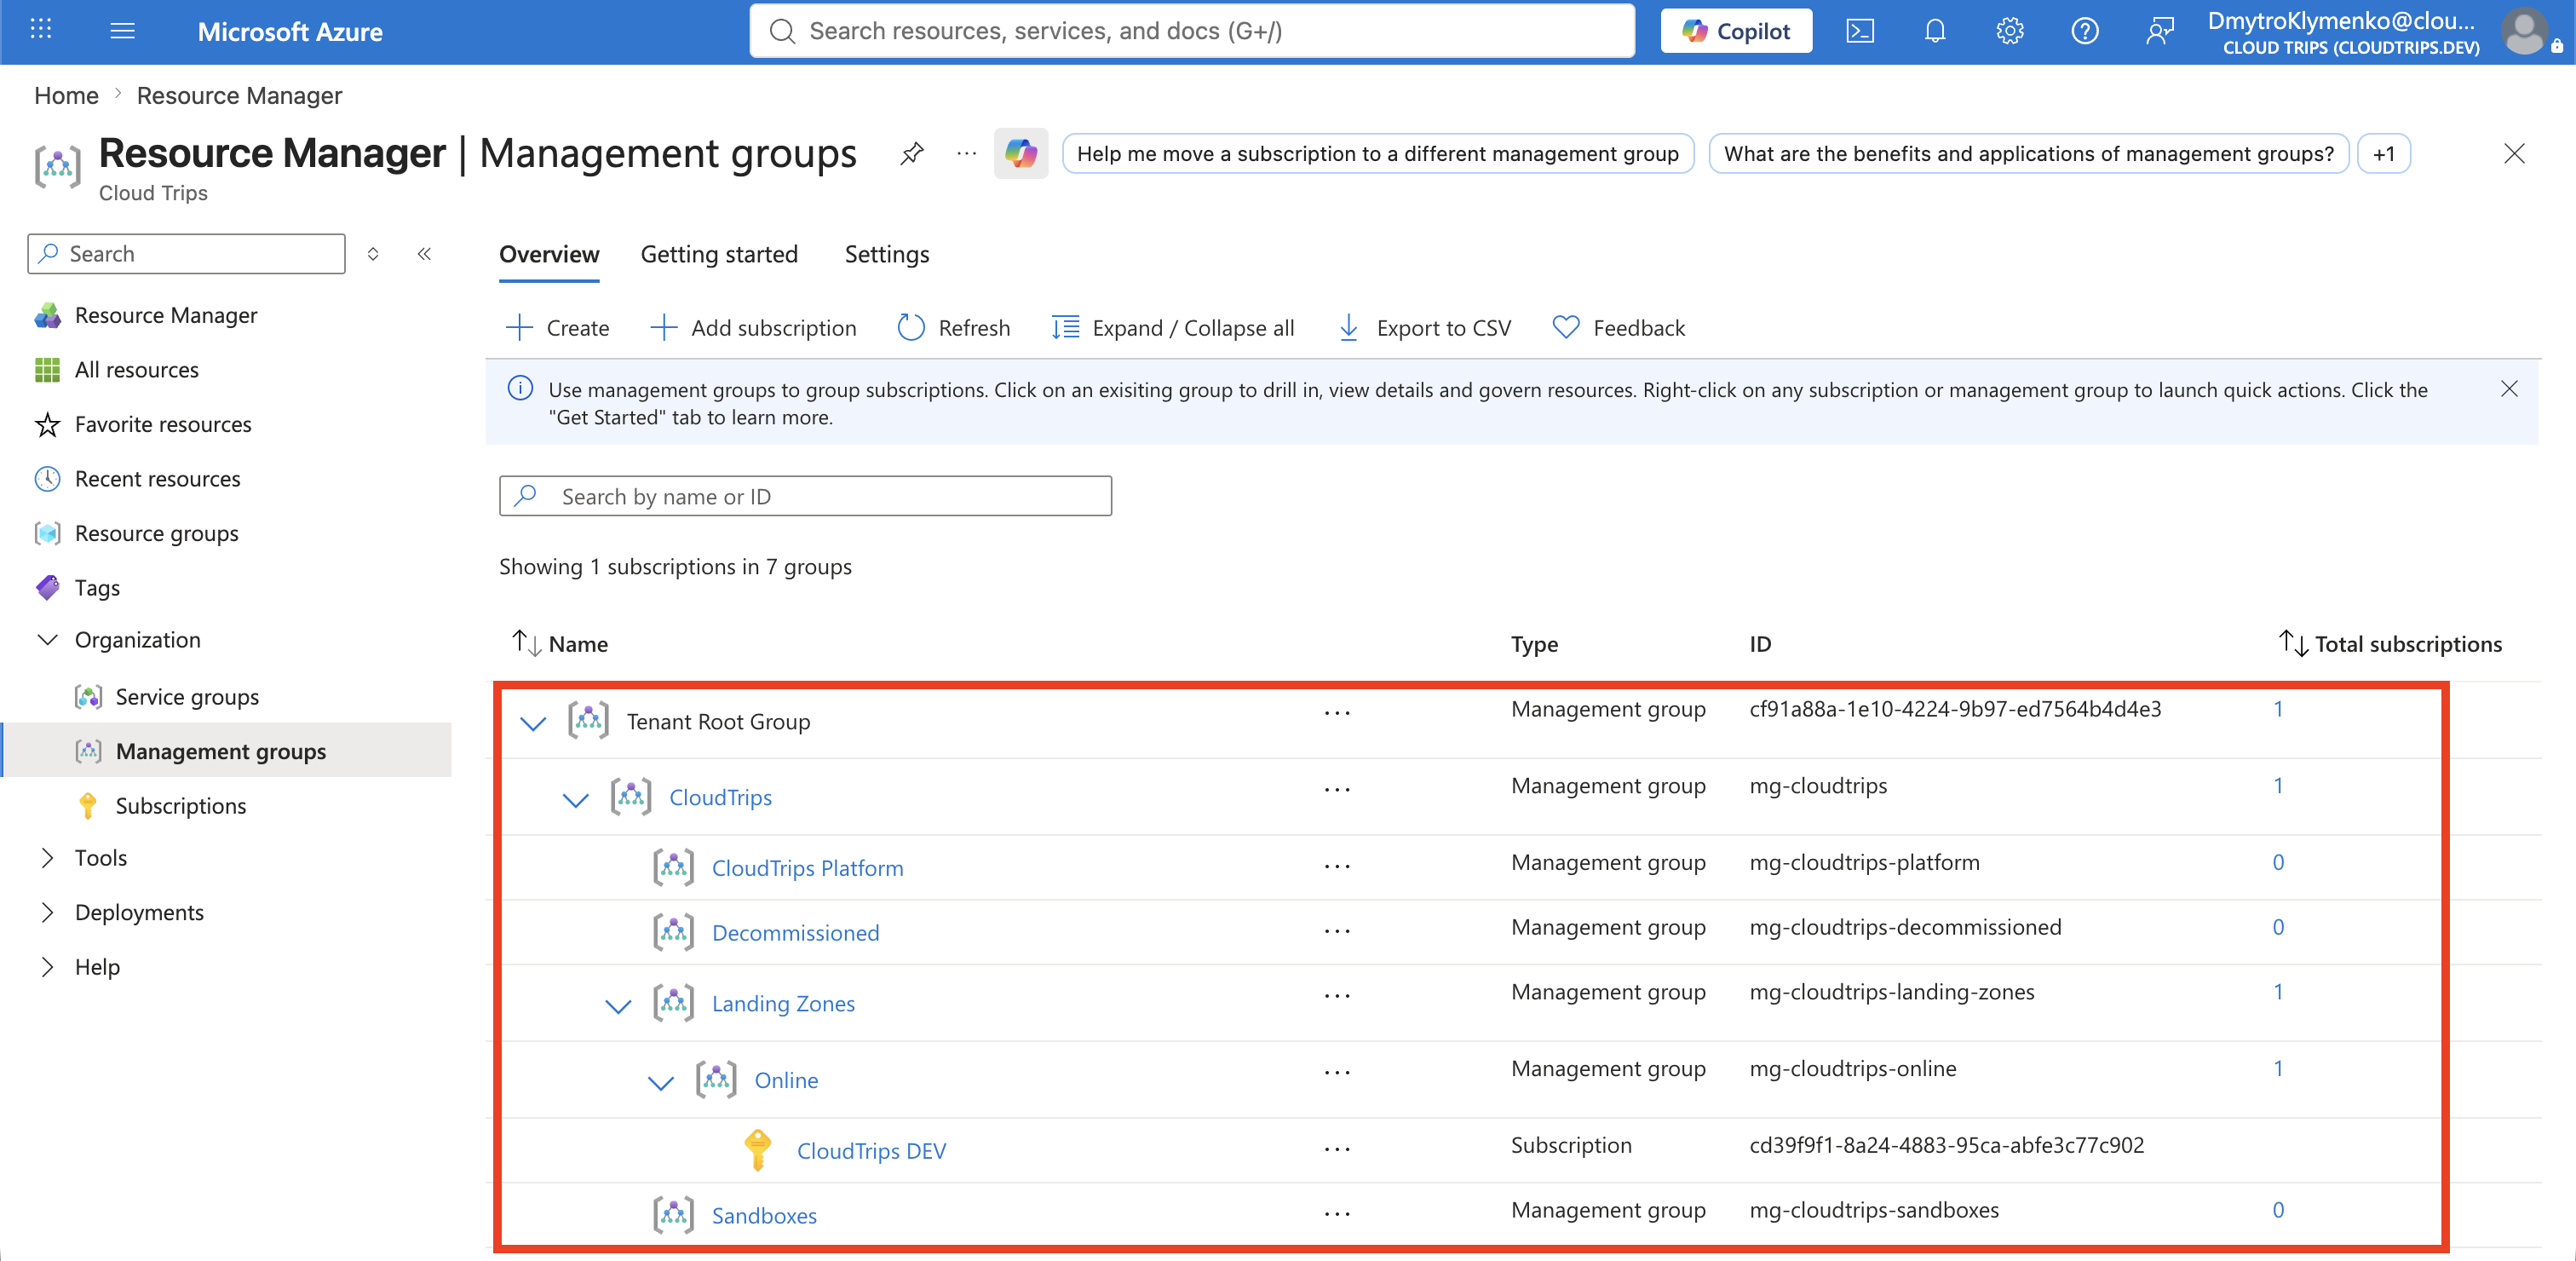Screen dimensions: 2576x1261
Task: Dismiss the info banner
Action: (x=2508, y=389)
